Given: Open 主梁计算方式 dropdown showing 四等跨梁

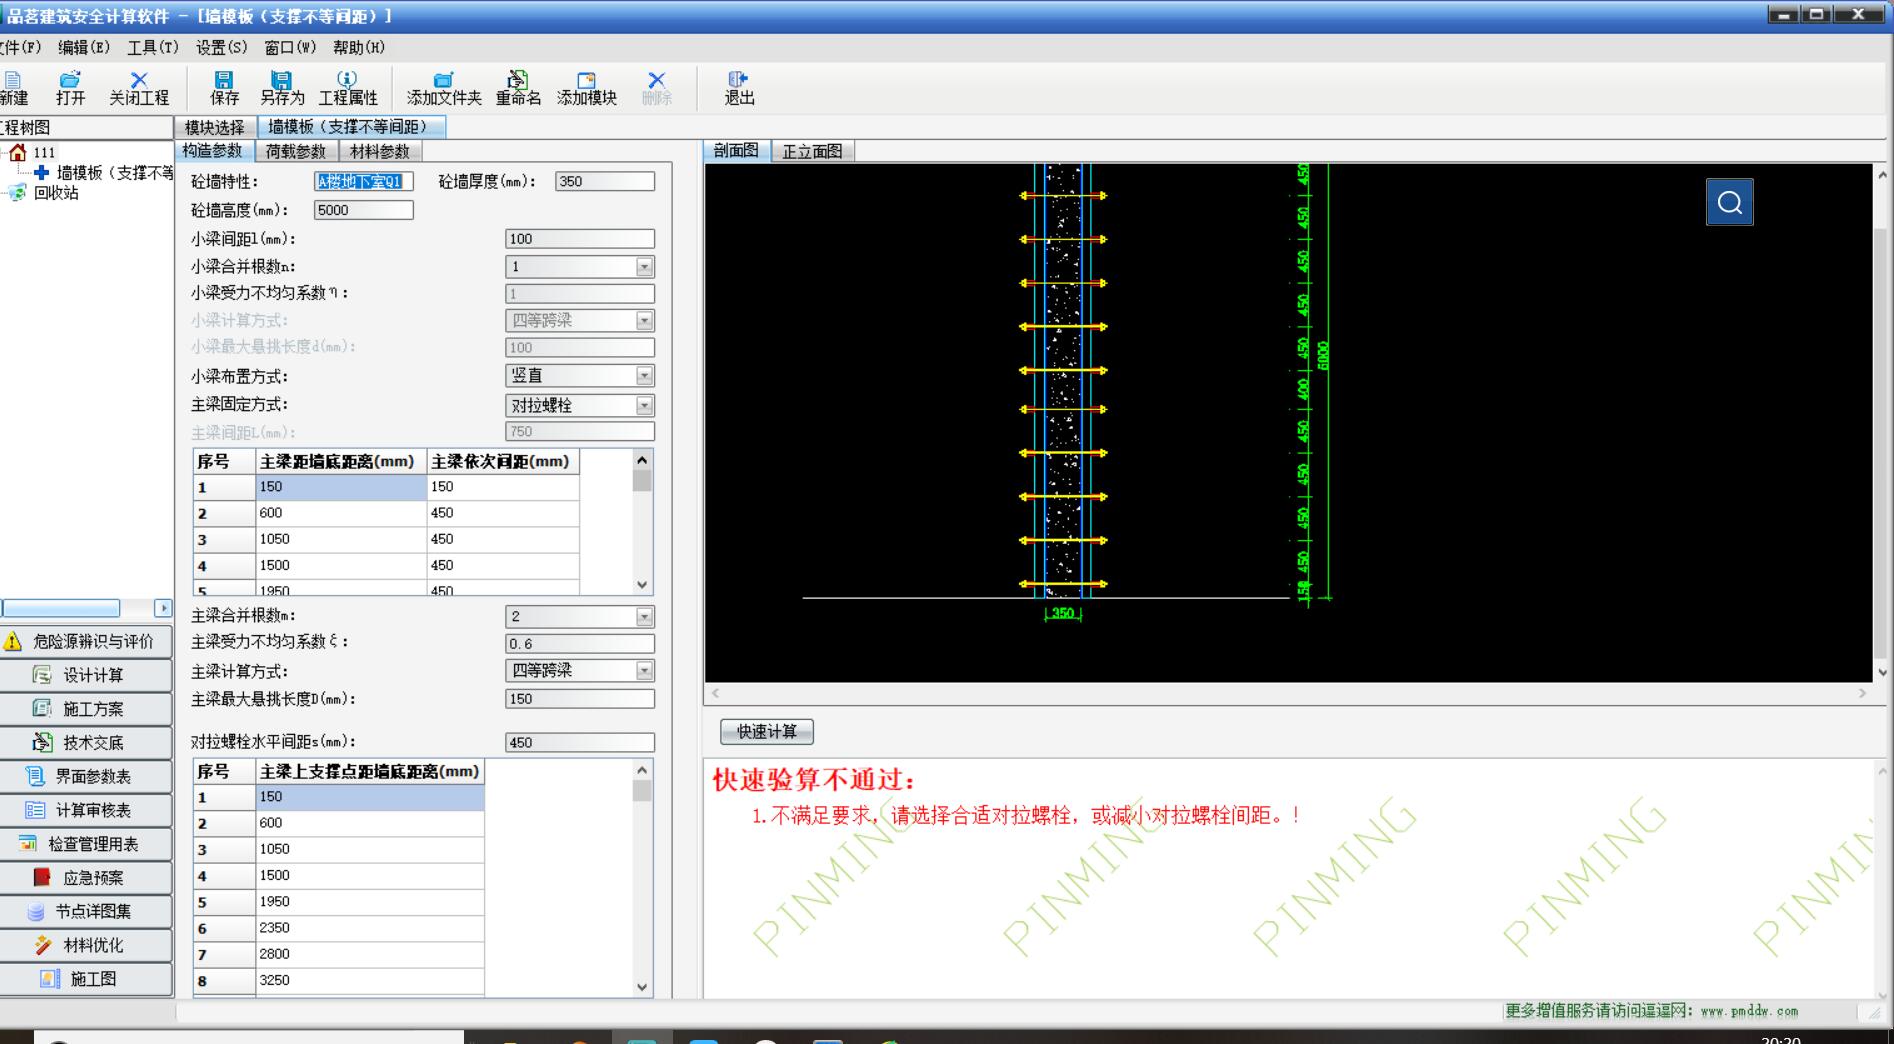Looking at the screenshot, I should [644, 671].
